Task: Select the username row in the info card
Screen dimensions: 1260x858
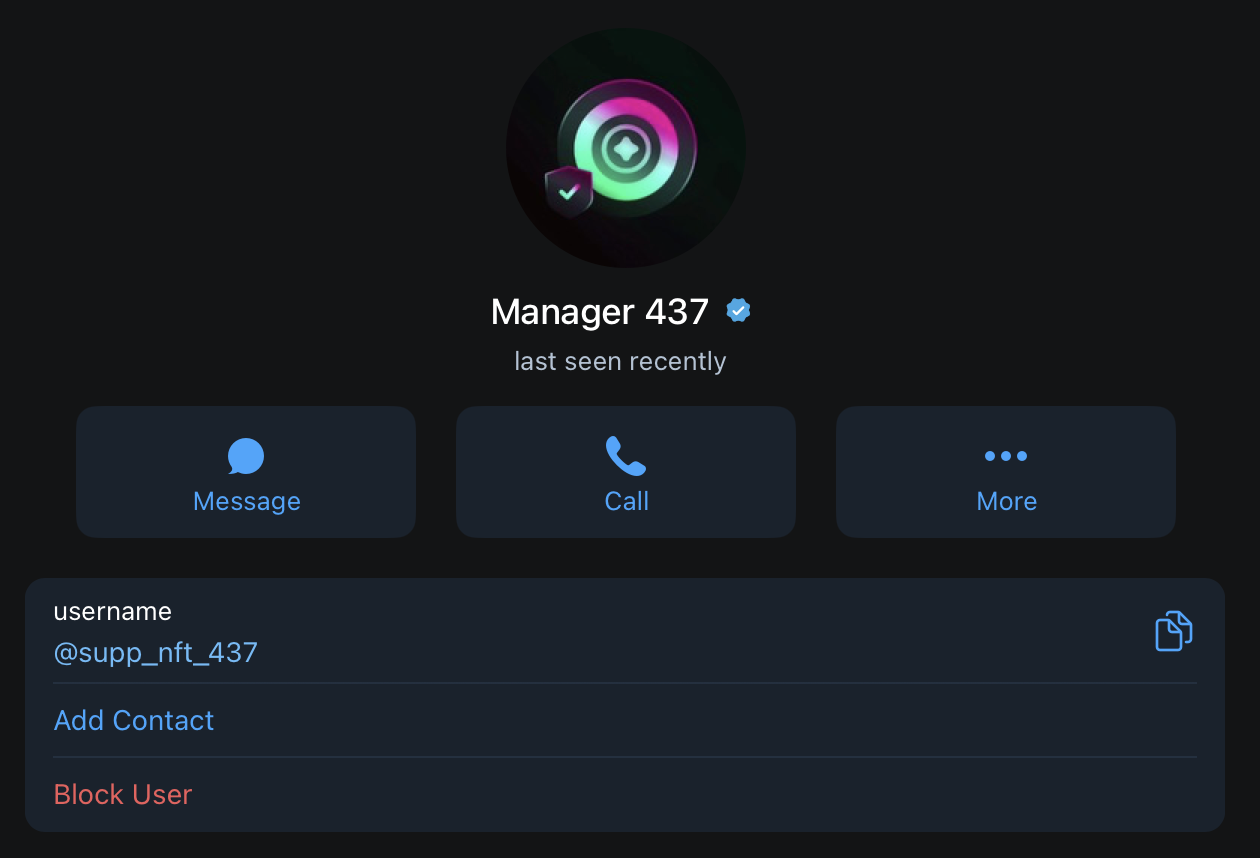Action: point(625,631)
